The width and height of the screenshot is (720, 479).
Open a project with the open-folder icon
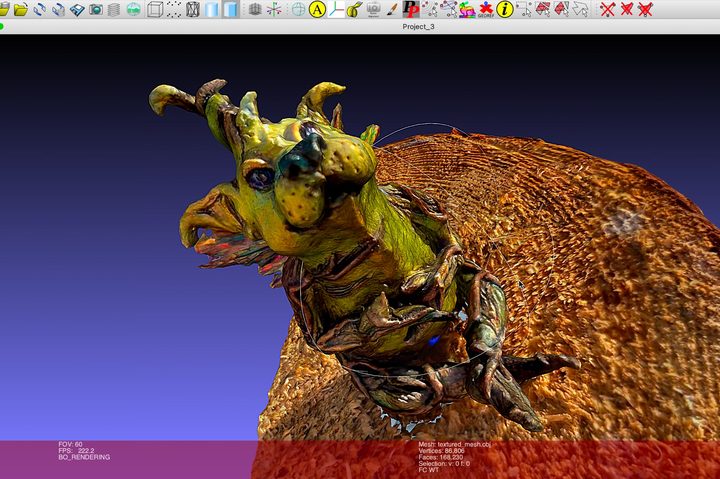coord(20,9)
